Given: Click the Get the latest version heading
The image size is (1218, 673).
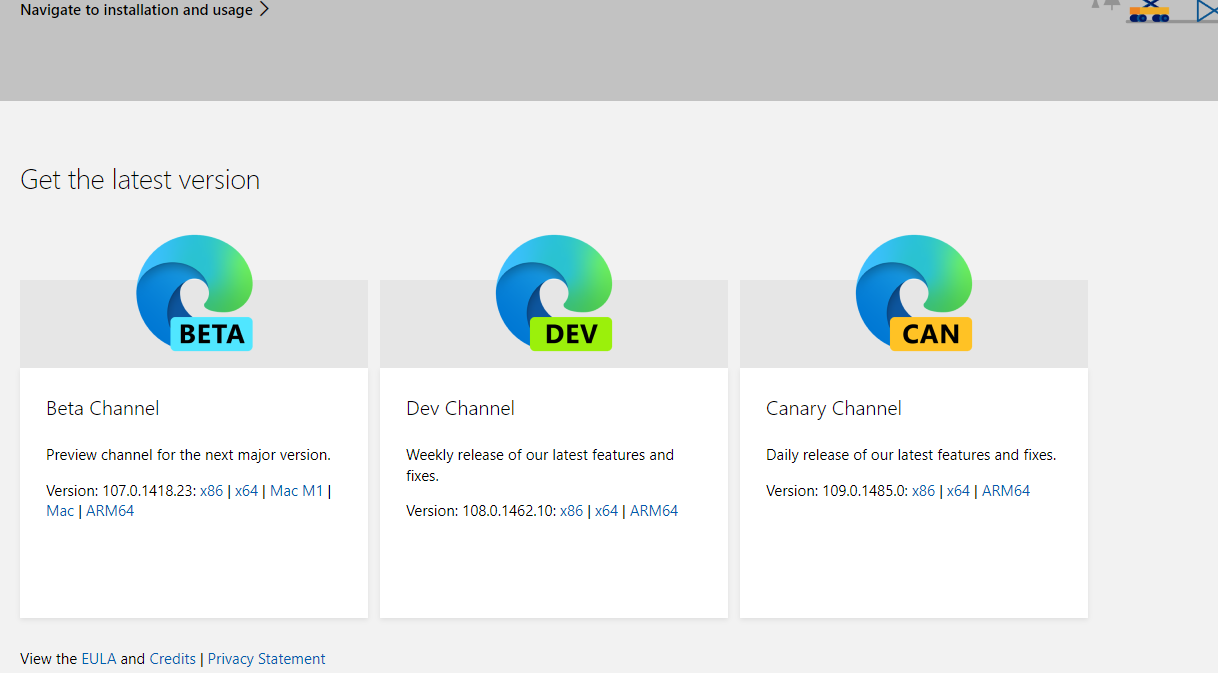Looking at the screenshot, I should 140,180.
